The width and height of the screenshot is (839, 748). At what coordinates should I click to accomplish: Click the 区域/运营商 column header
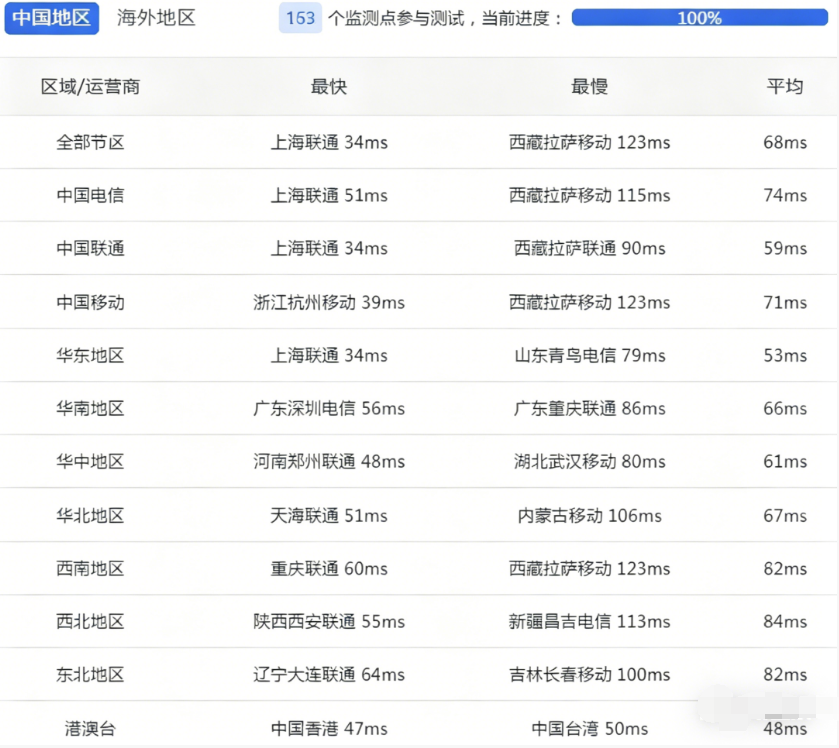pos(90,87)
